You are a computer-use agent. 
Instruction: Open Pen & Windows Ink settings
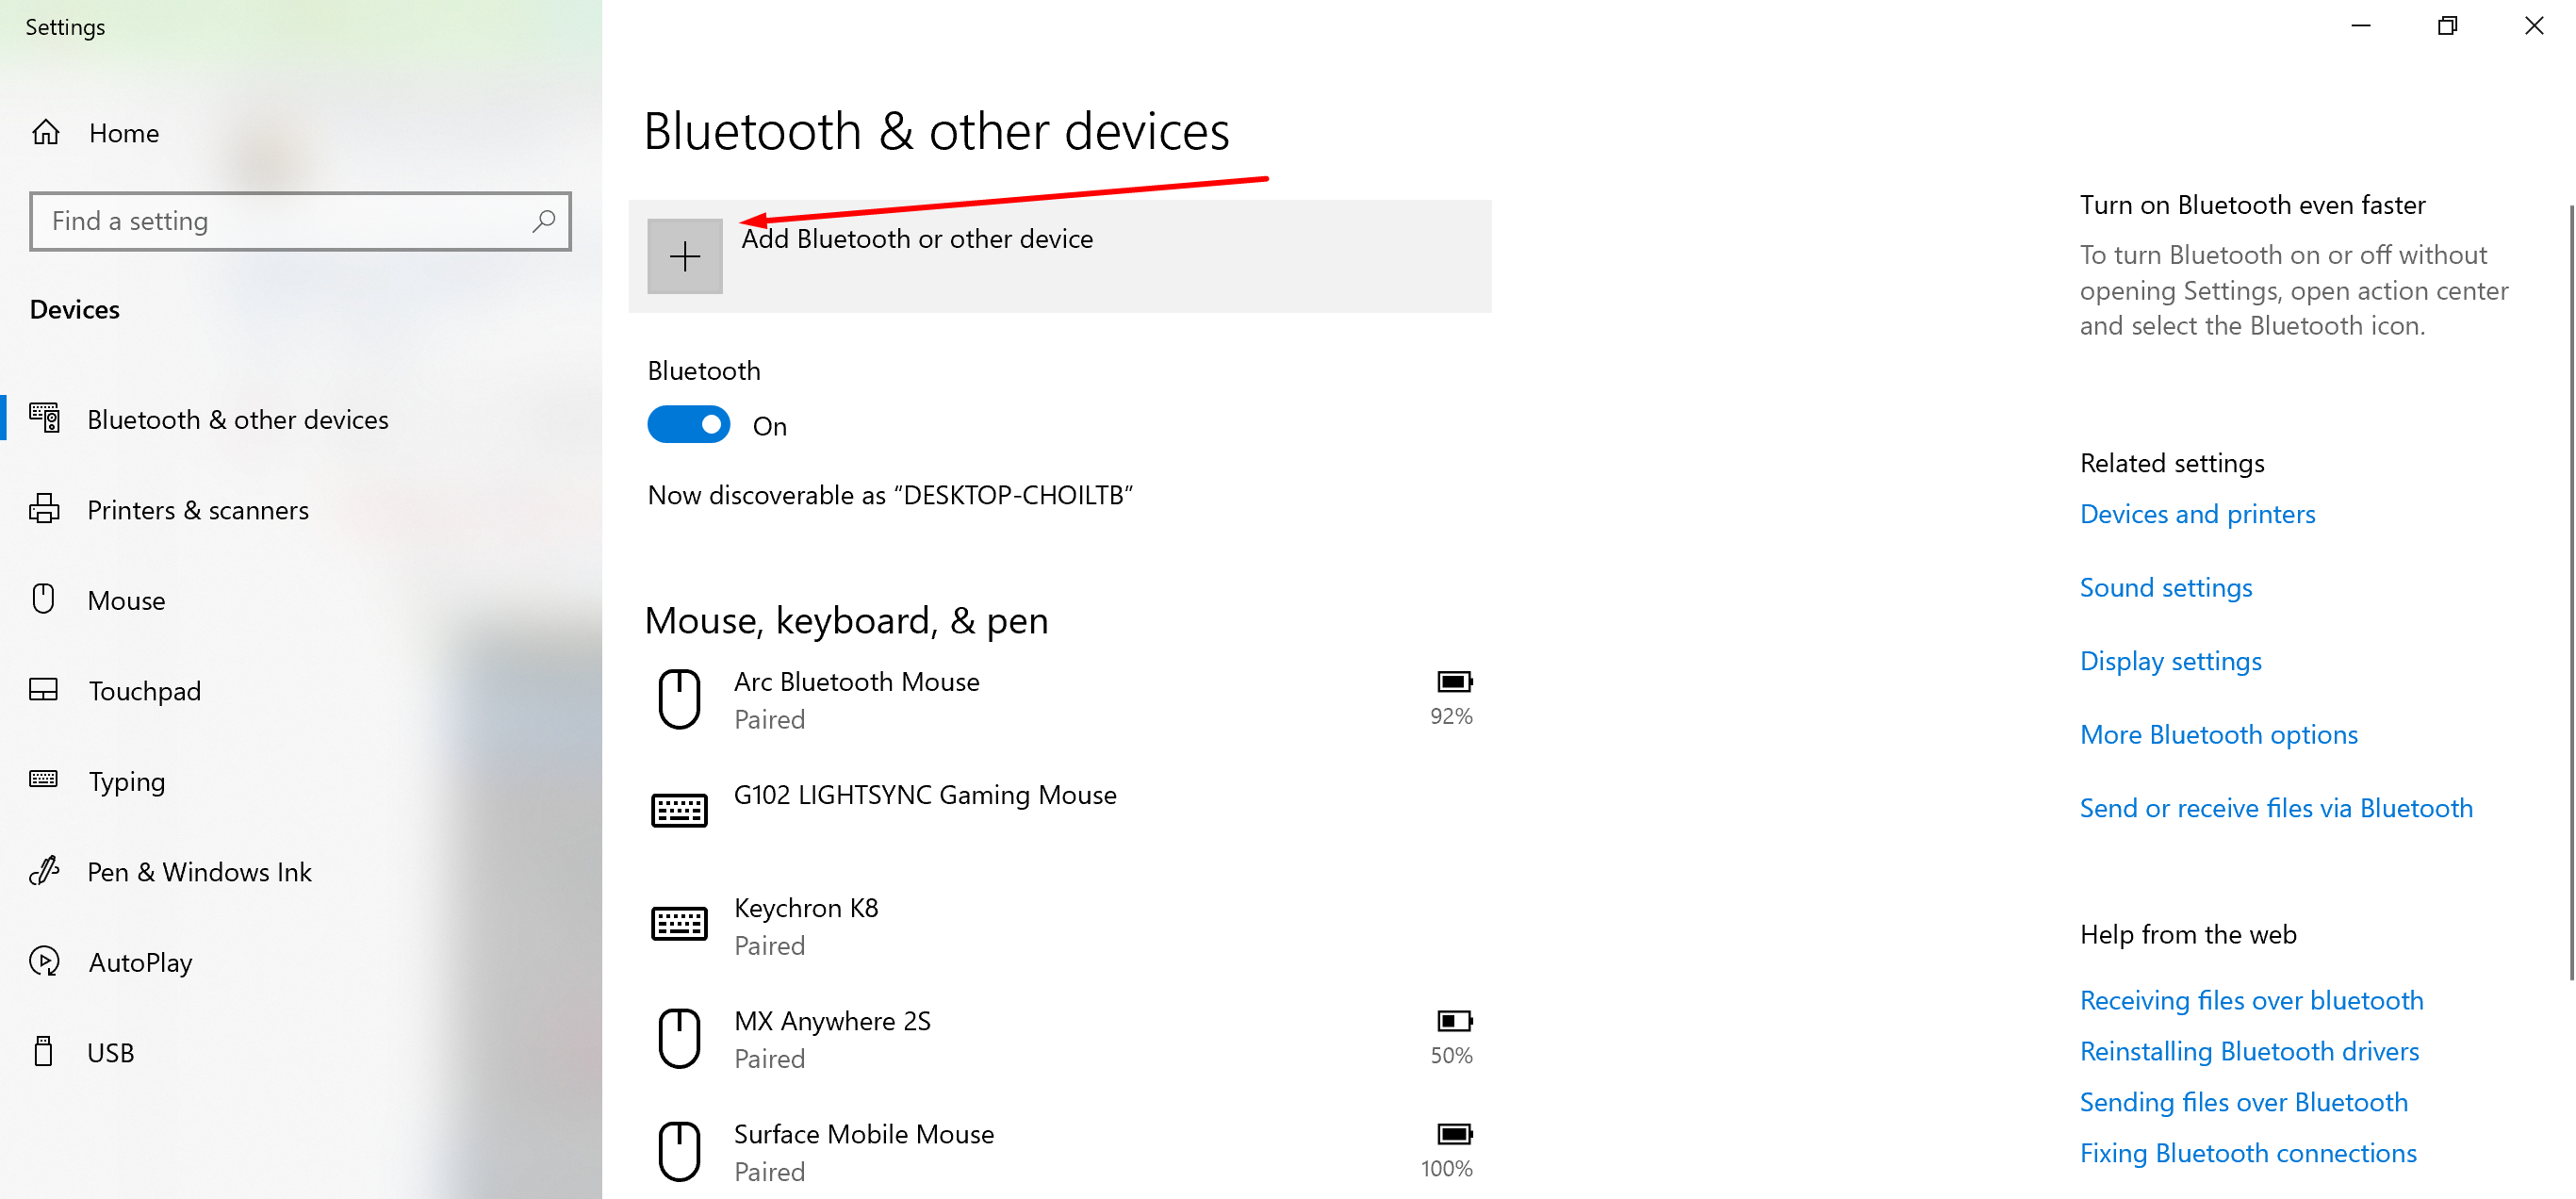(199, 872)
